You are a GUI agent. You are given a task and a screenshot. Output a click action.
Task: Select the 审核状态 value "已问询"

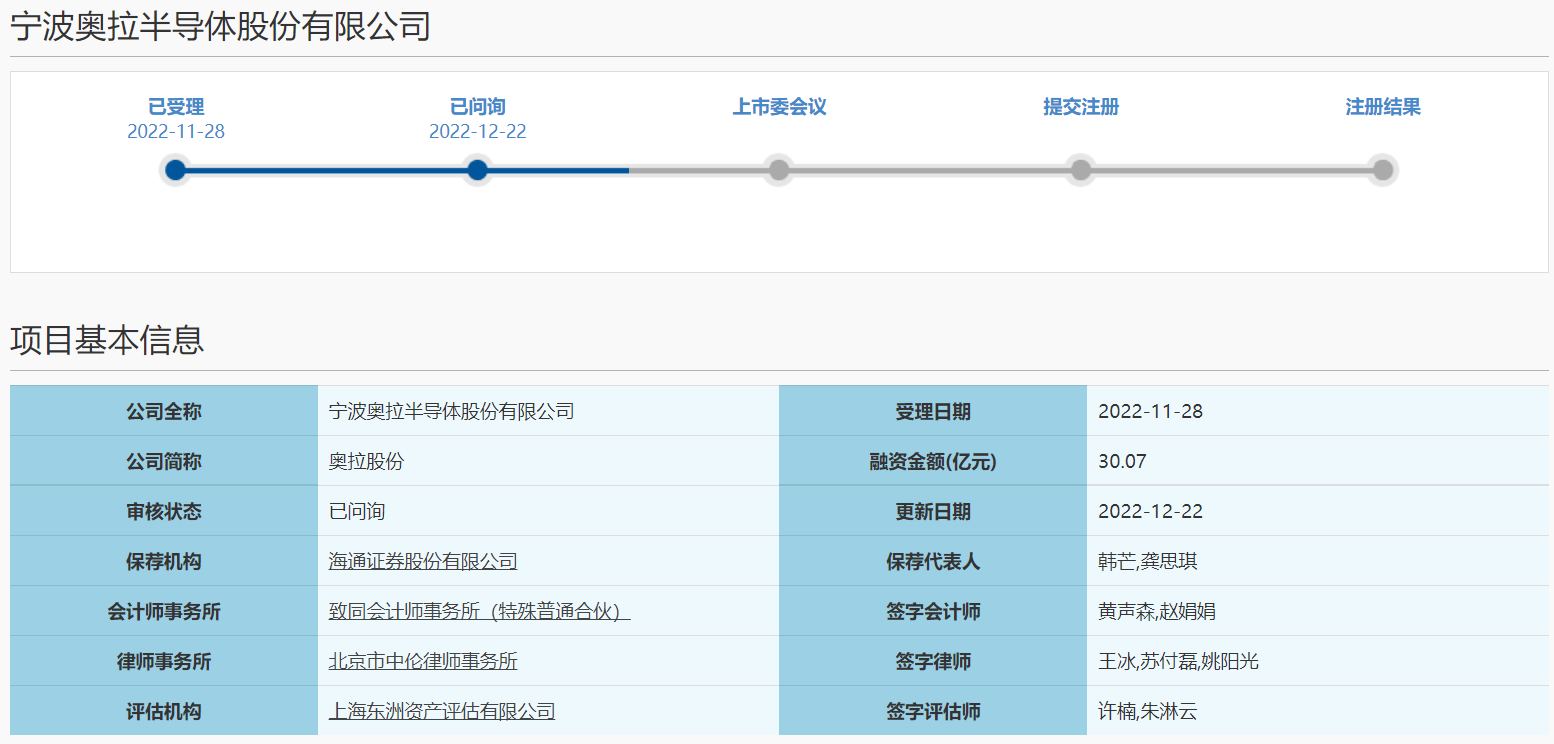coord(348,511)
